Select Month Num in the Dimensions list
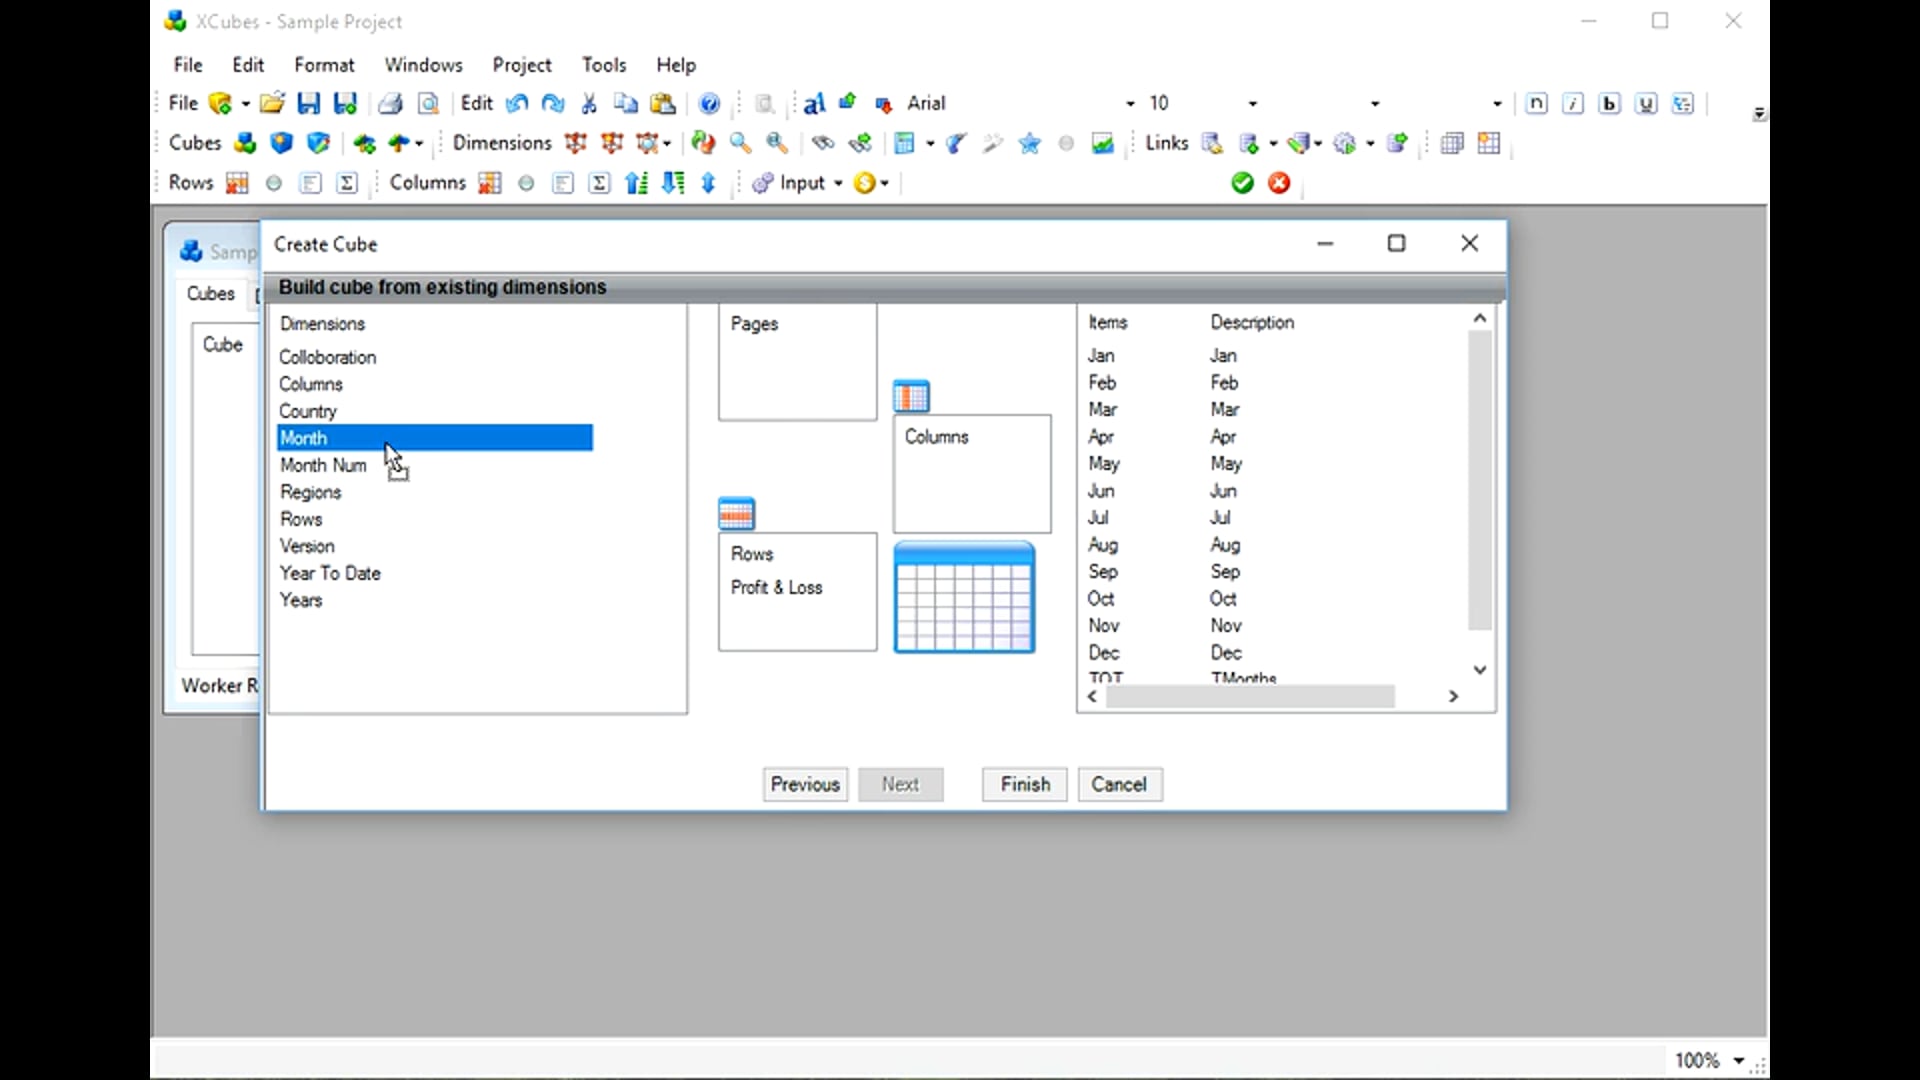The image size is (1920, 1080). point(323,465)
